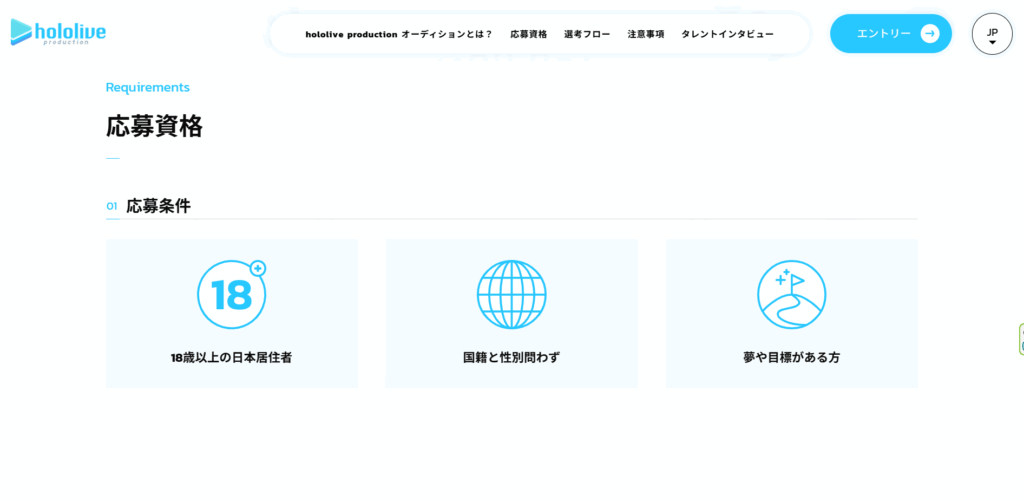Viewport: 1024px width, 501px height.
Task: Click the 応募条件 section heading
Action: click(159, 206)
